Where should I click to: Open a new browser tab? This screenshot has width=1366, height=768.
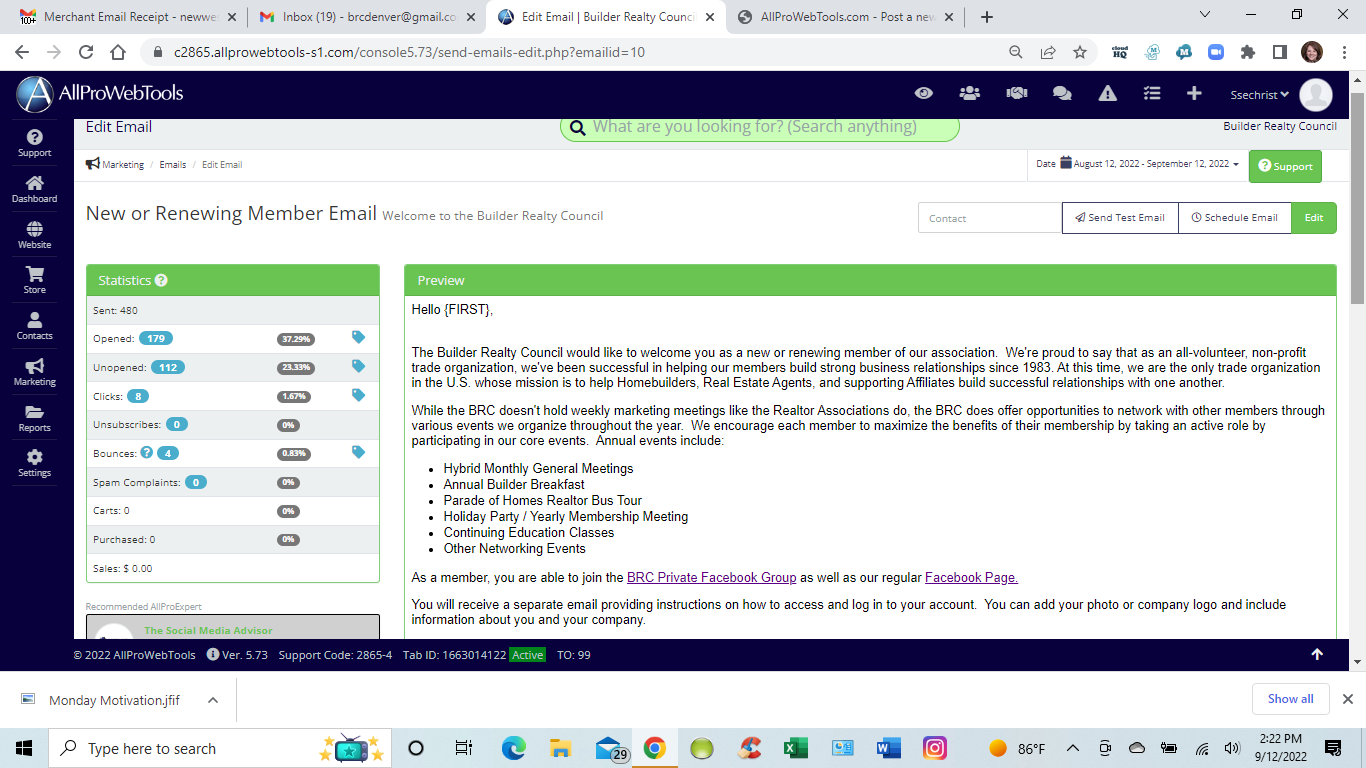point(987,17)
